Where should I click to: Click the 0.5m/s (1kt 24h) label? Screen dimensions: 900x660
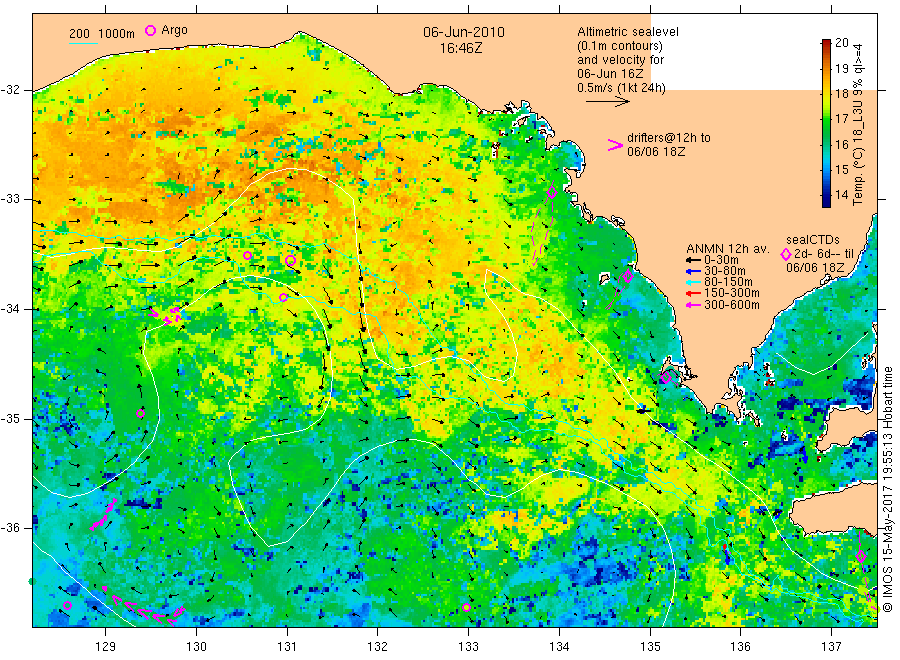pos(621,88)
